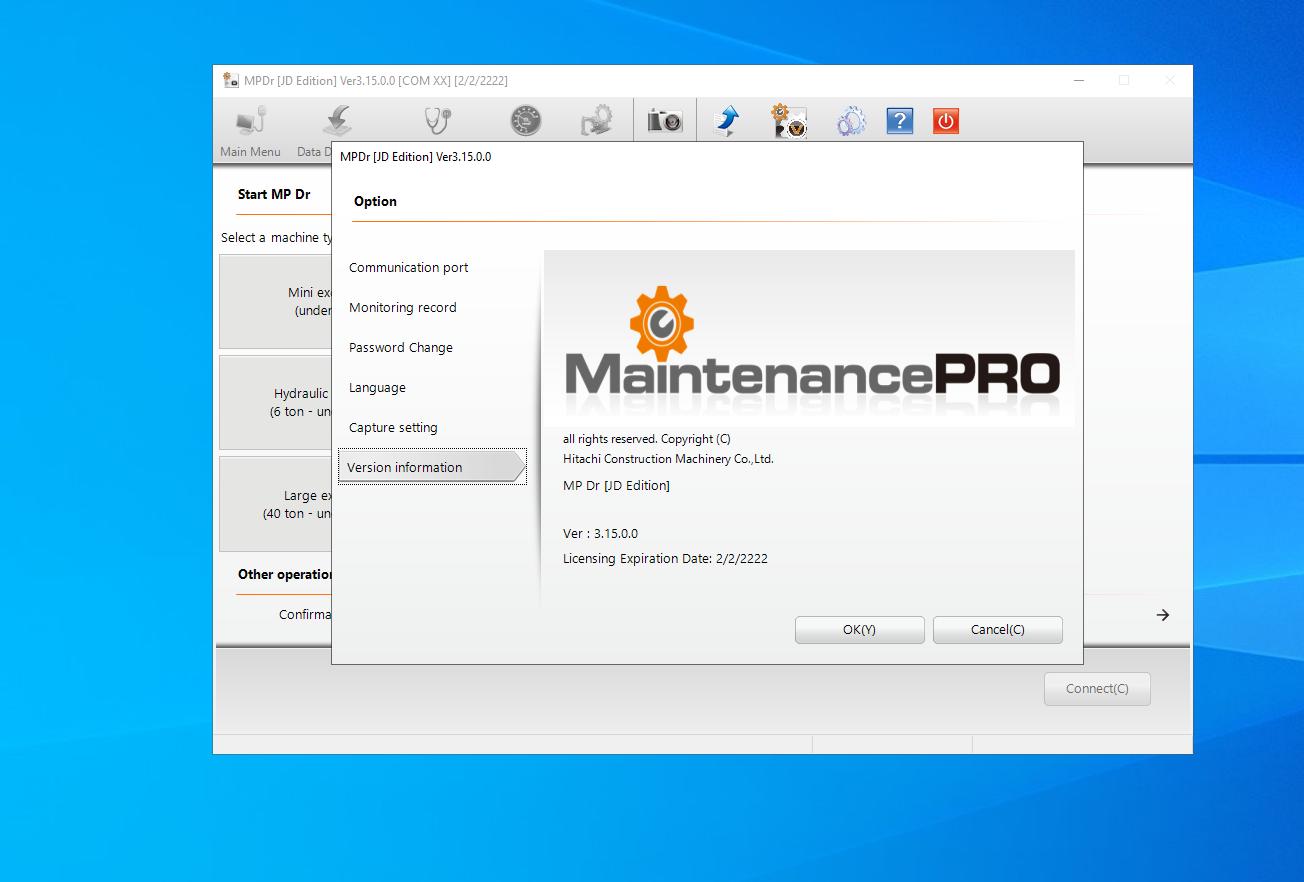Open Options via the gear-camera icon
1304x882 pixels.
789,118
